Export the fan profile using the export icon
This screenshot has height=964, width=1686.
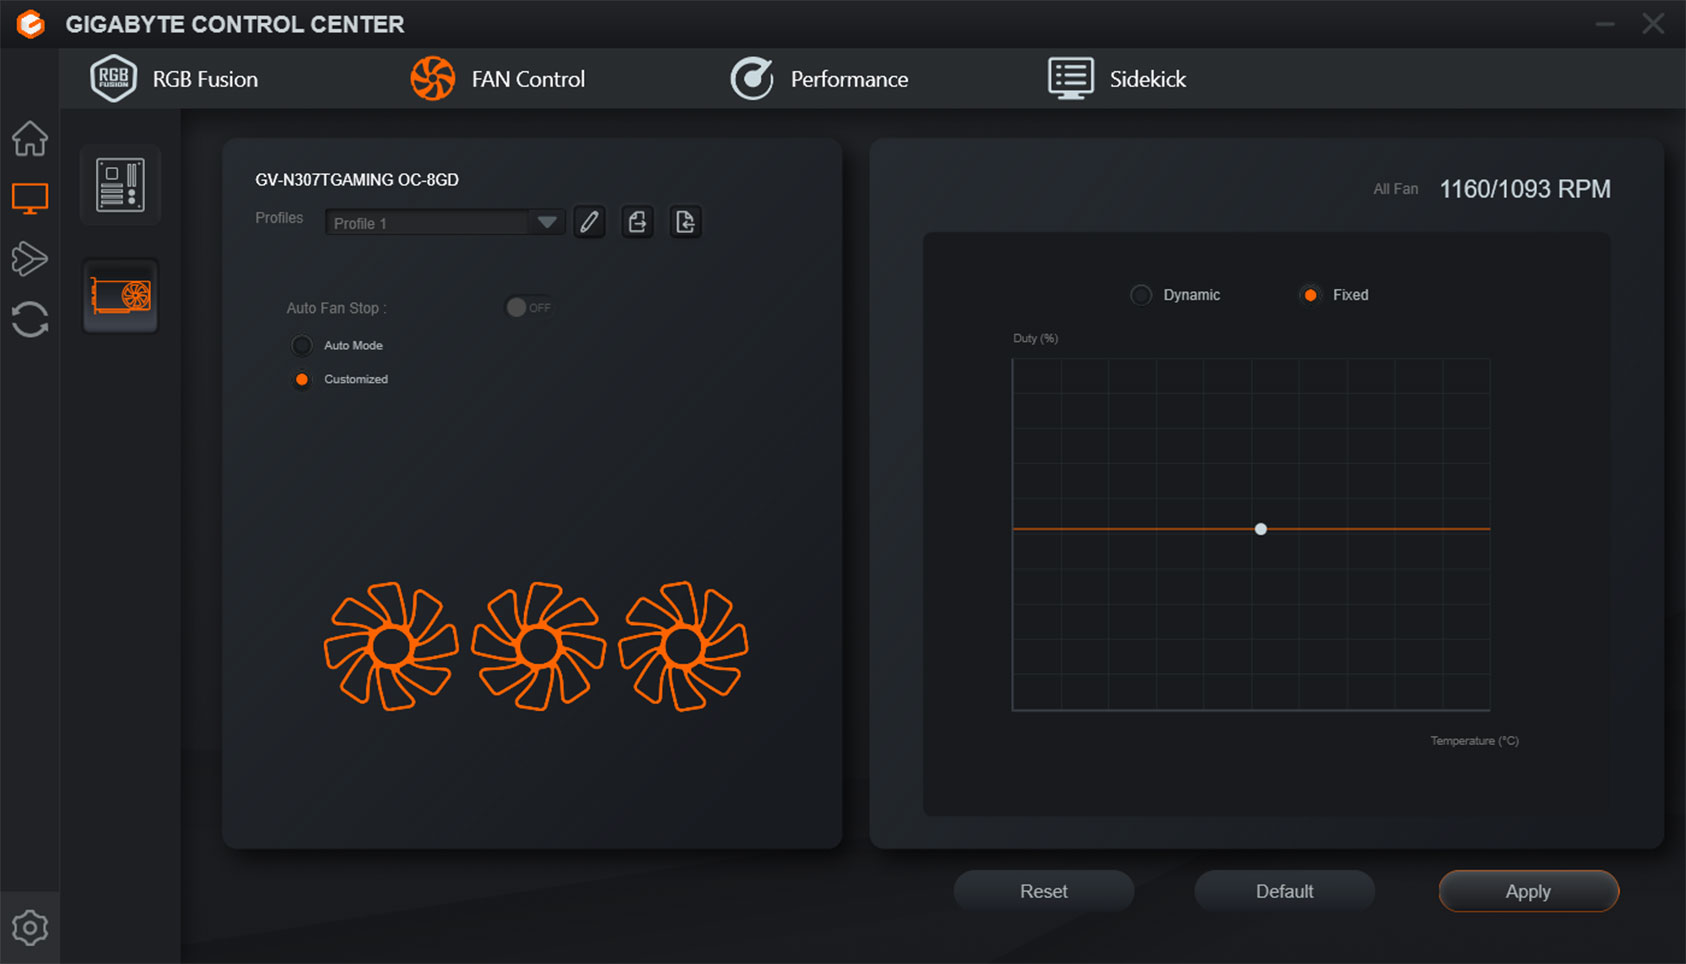click(637, 221)
